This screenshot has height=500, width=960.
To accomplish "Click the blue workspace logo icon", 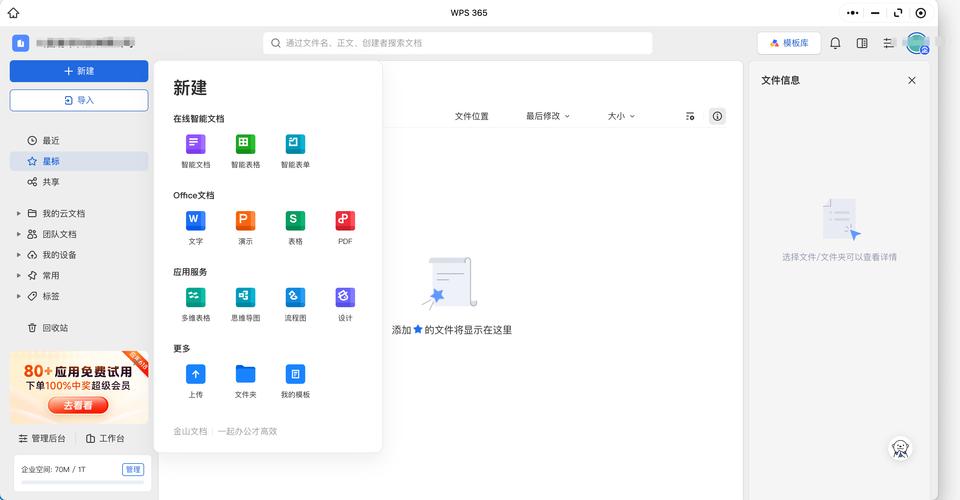I will tap(21, 43).
